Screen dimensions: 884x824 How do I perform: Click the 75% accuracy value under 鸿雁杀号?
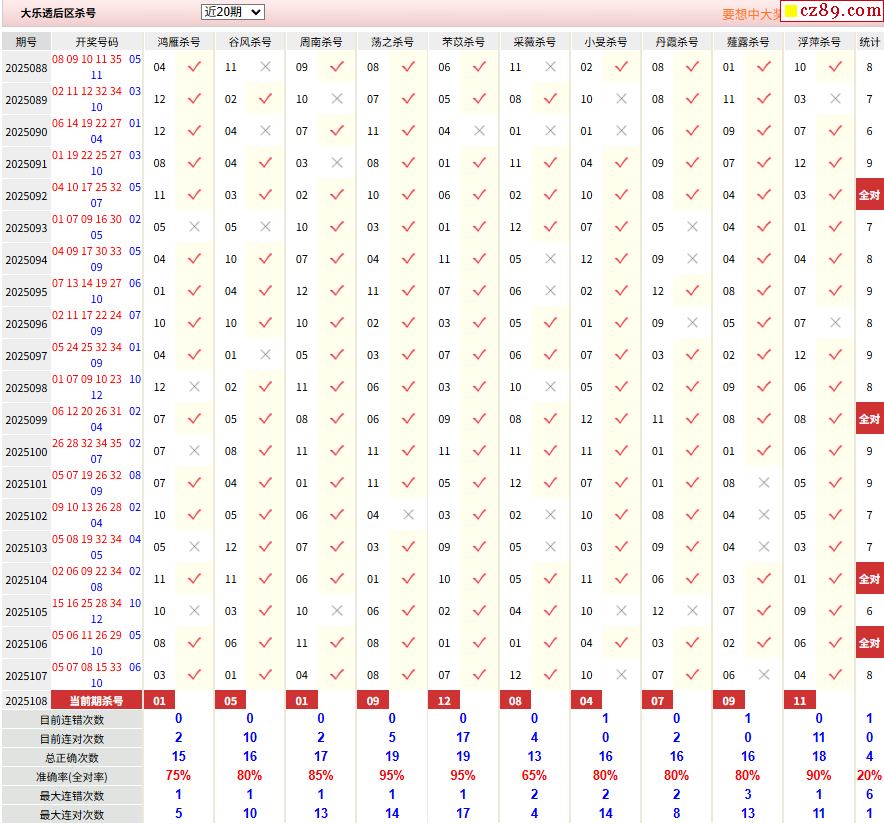click(x=178, y=776)
